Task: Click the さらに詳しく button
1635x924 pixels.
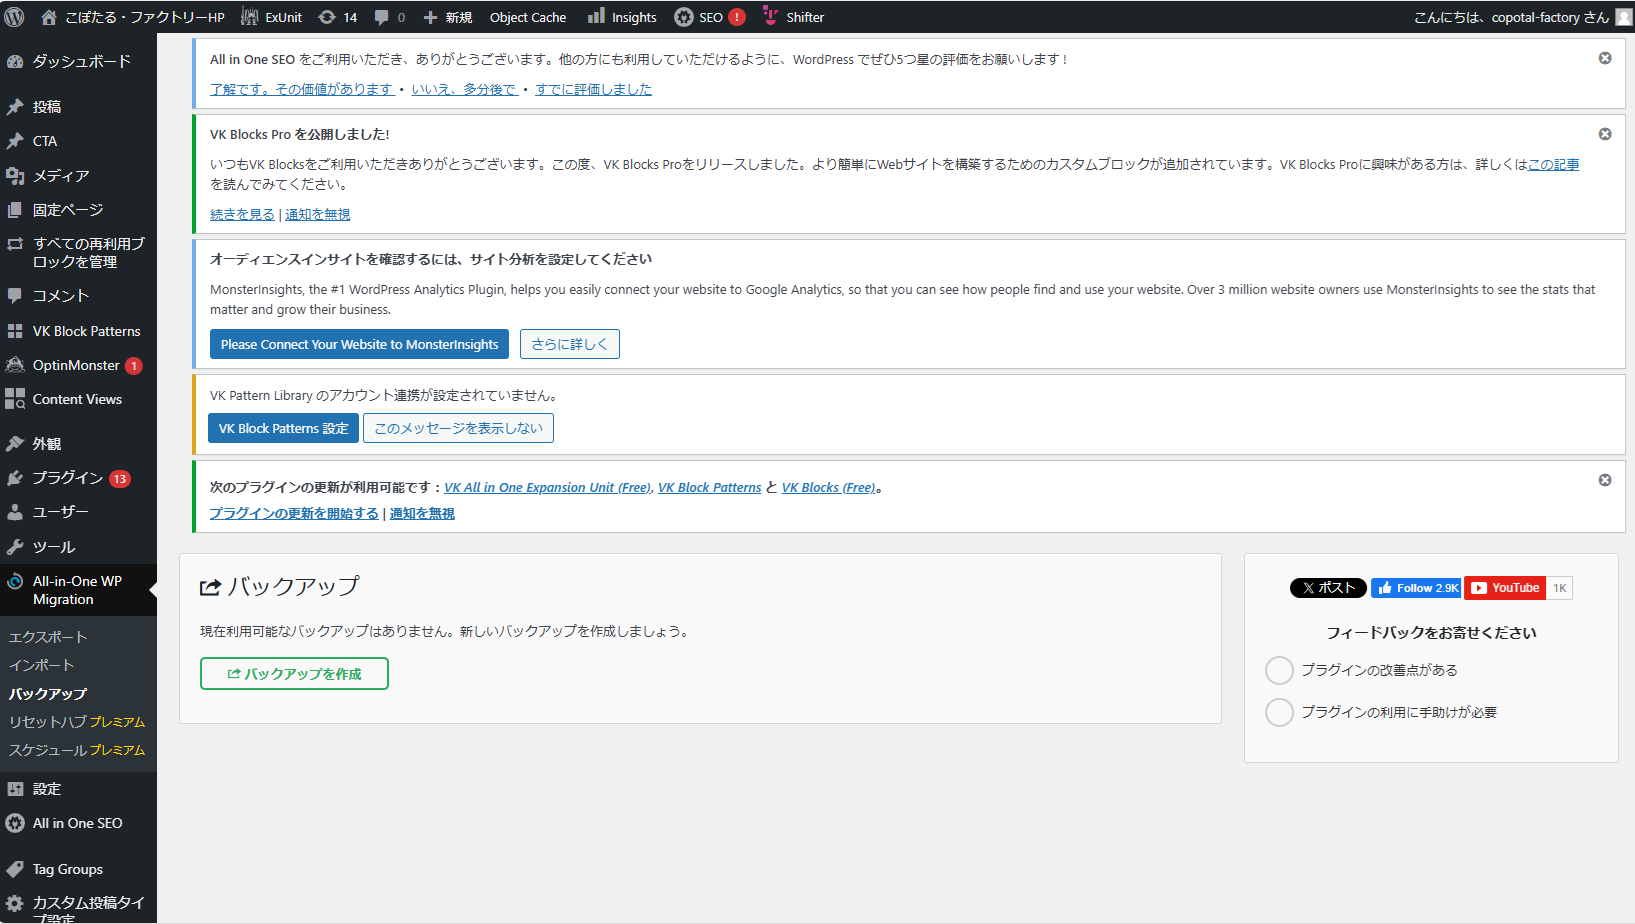Action: 569,344
